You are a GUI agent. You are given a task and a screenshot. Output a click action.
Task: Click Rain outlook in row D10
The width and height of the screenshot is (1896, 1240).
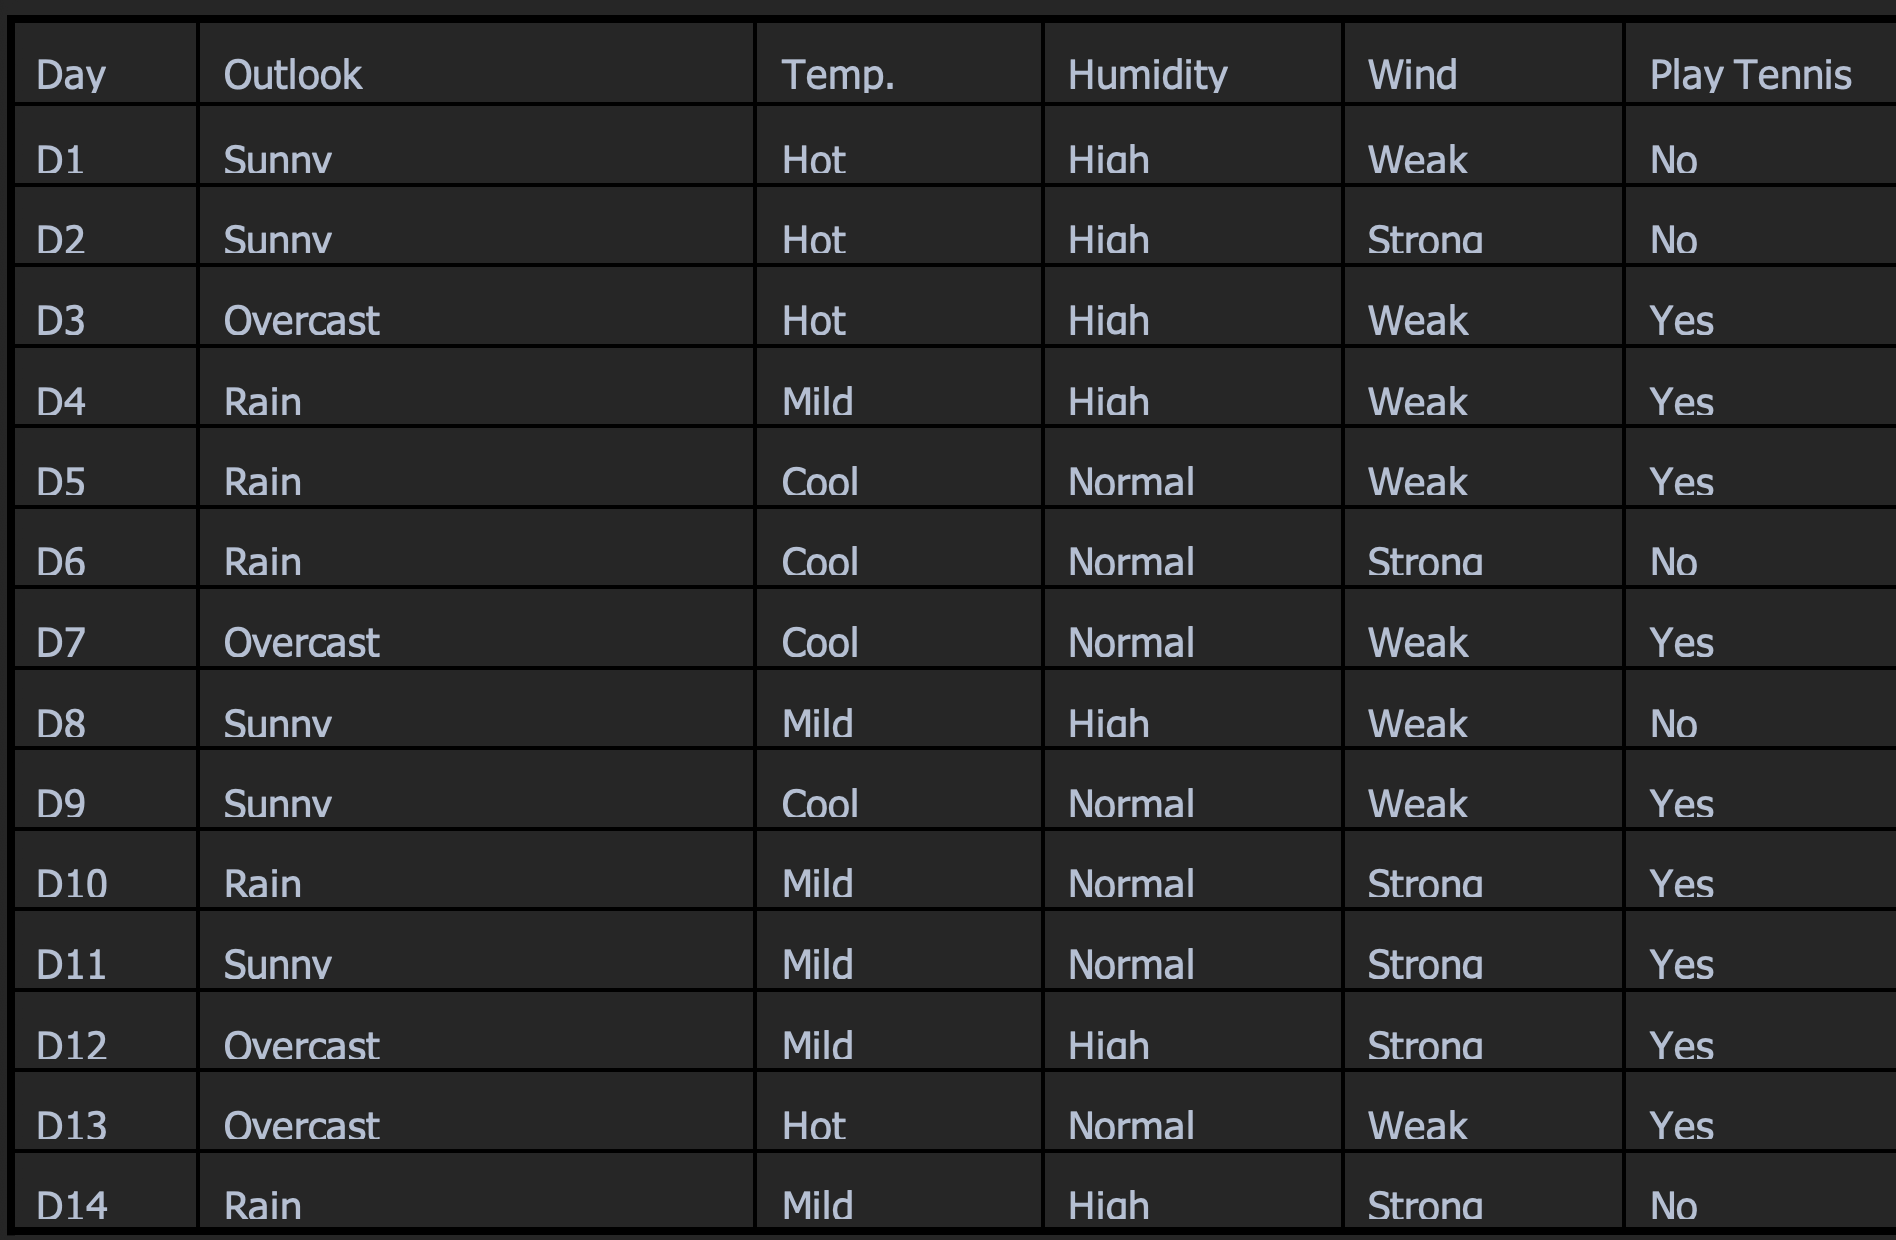pos(262,884)
